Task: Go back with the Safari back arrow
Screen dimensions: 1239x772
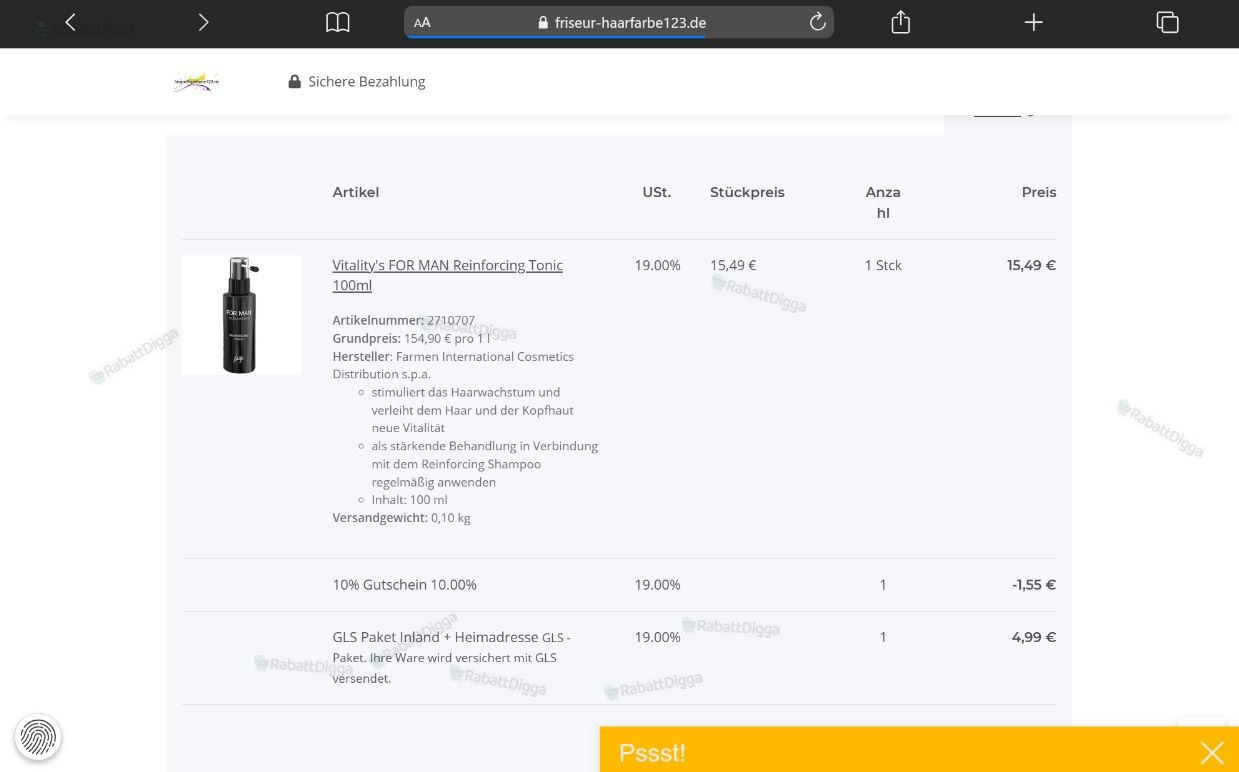Action: point(70,22)
